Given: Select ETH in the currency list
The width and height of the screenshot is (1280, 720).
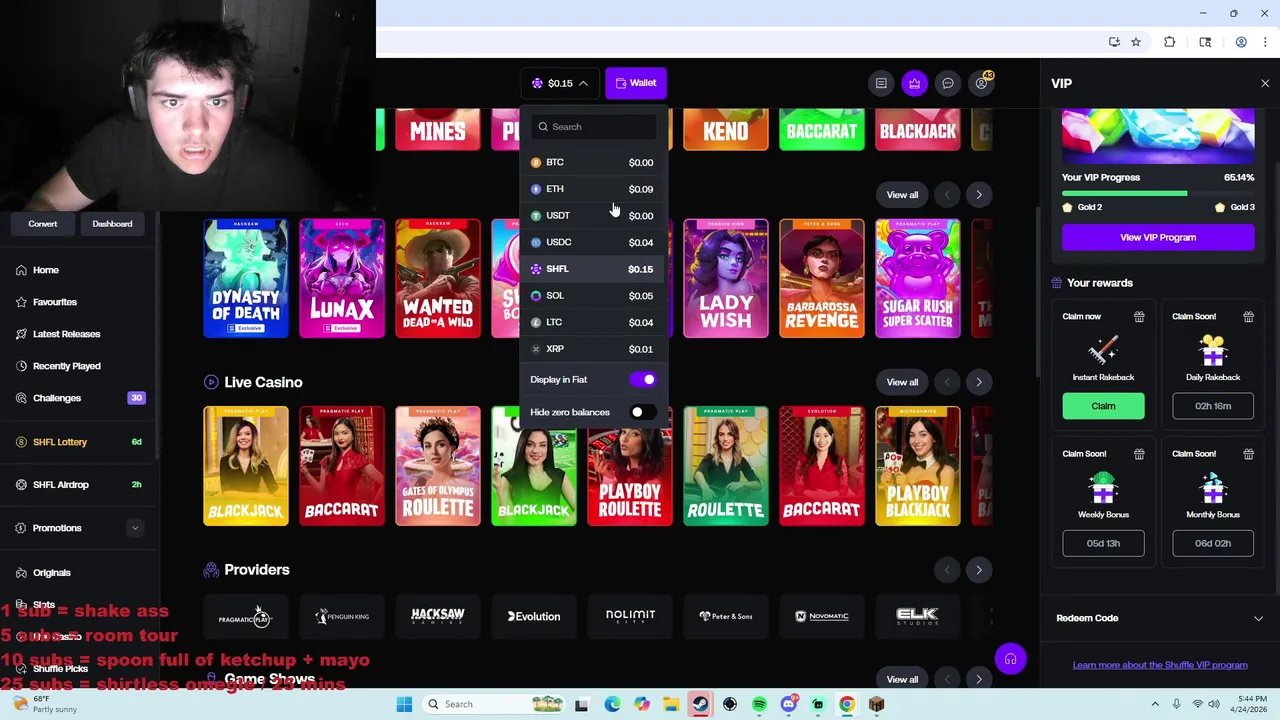Looking at the screenshot, I should click(592, 189).
